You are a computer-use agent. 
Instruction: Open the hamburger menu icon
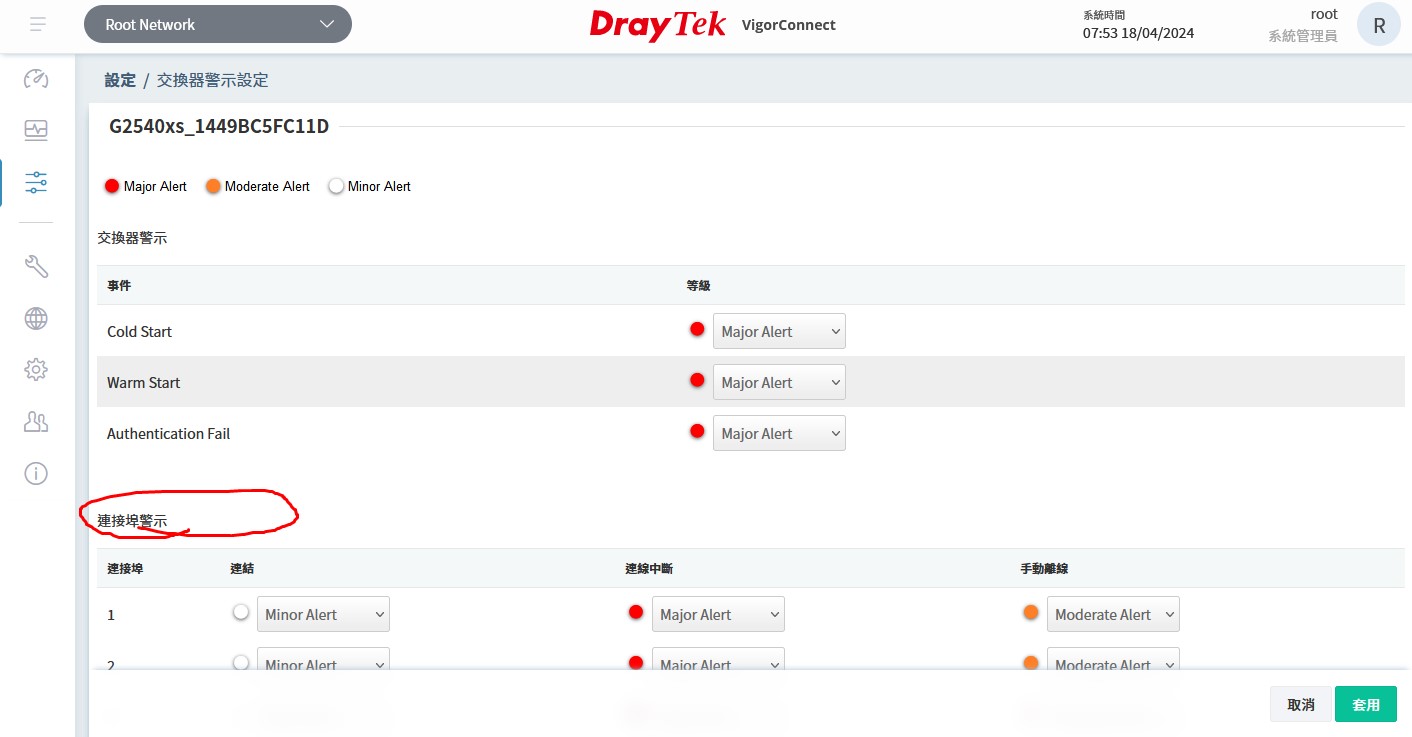(x=38, y=24)
